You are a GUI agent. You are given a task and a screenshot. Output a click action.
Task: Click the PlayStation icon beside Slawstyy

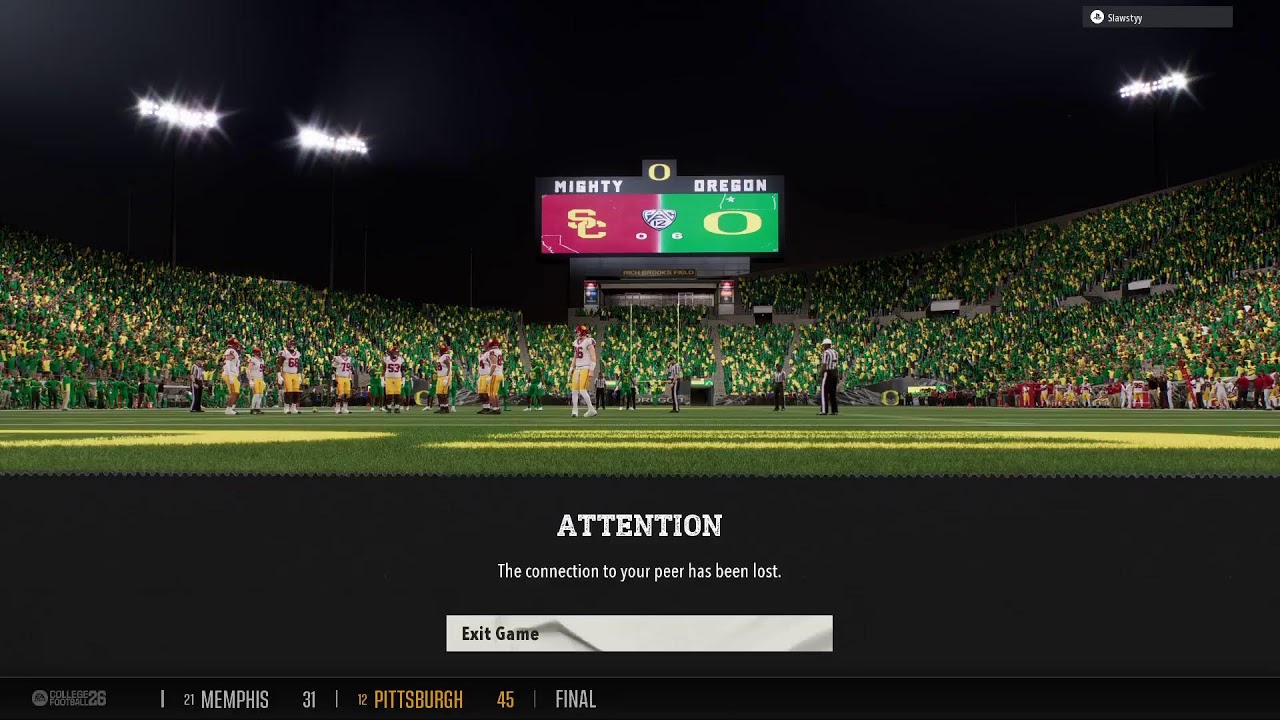[1096, 17]
